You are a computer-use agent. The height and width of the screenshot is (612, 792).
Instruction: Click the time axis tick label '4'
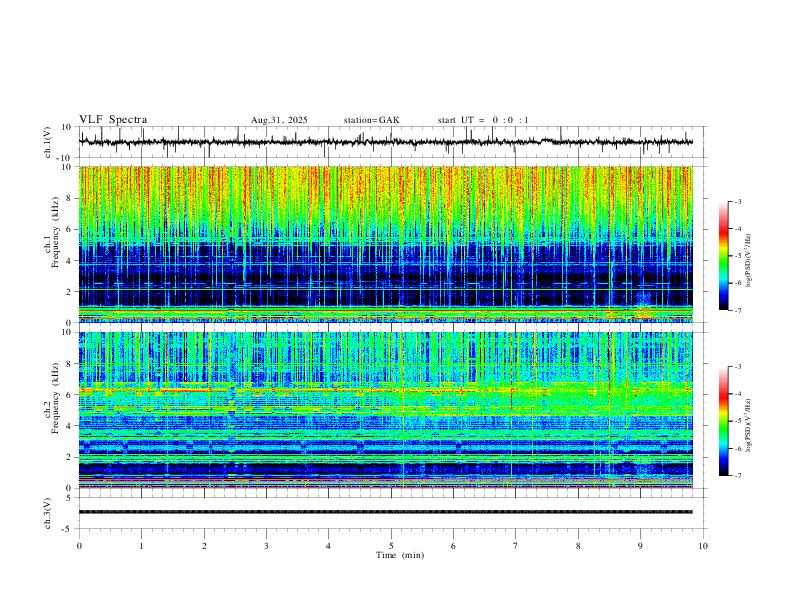328,546
